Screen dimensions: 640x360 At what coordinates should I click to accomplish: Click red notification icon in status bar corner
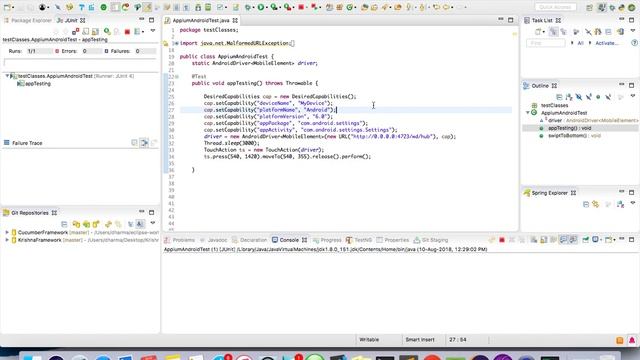tap(632, 340)
